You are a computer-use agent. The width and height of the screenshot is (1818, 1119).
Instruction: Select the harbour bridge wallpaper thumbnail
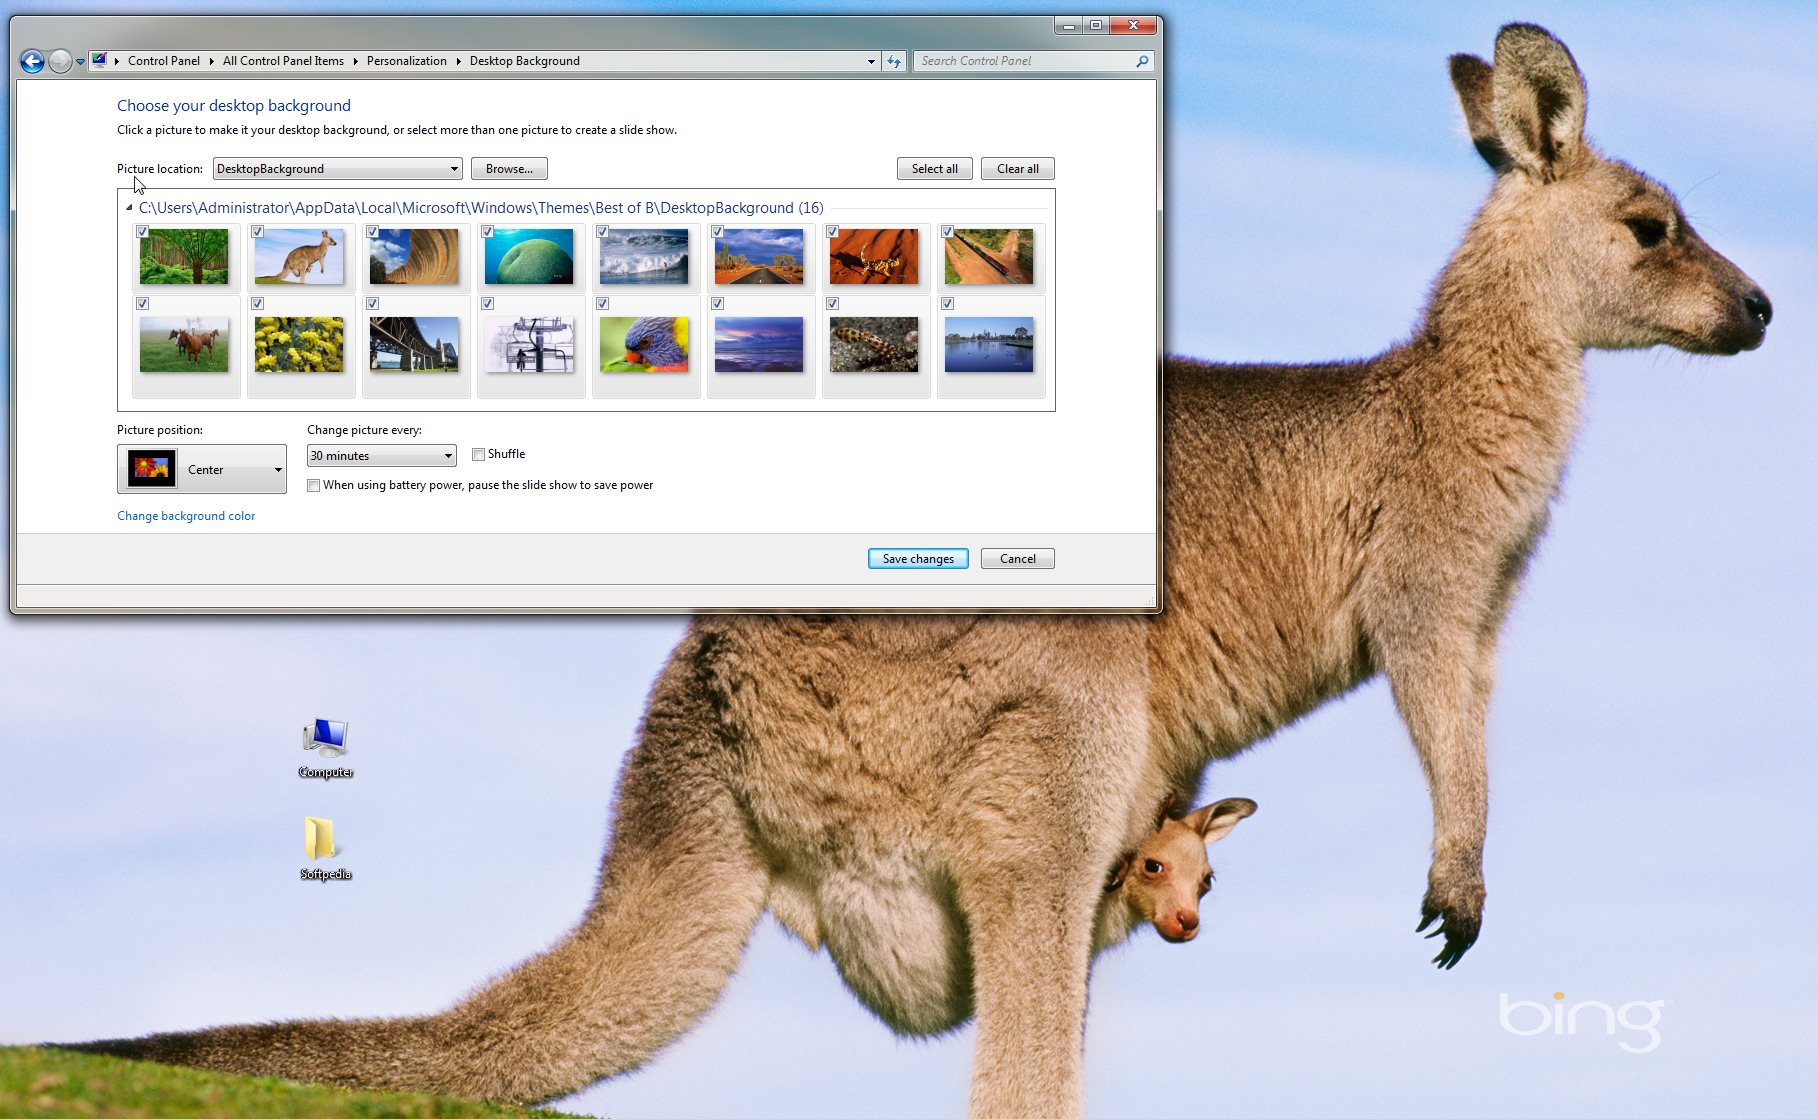point(414,345)
